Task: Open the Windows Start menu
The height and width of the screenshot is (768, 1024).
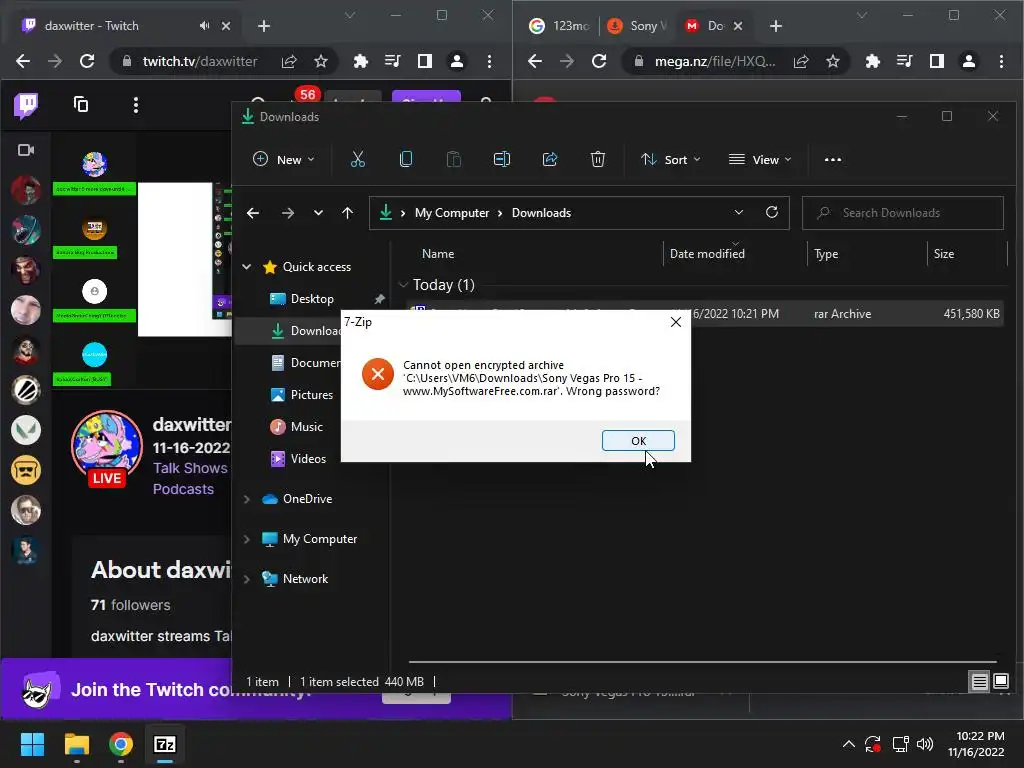Action: click(33, 744)
